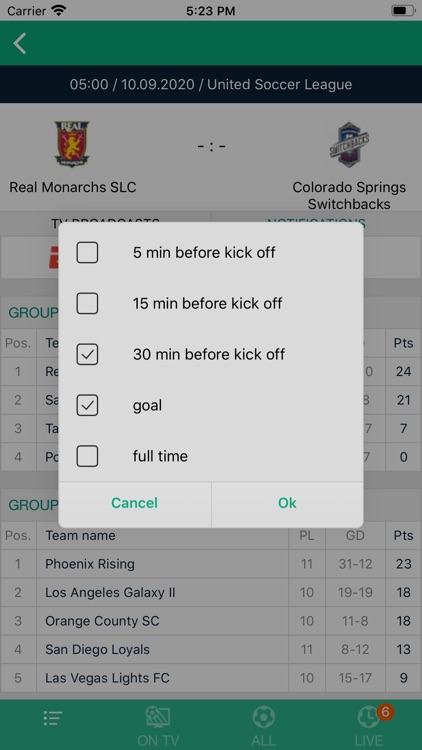Enable the full time notification checkbox

[87, 456]
